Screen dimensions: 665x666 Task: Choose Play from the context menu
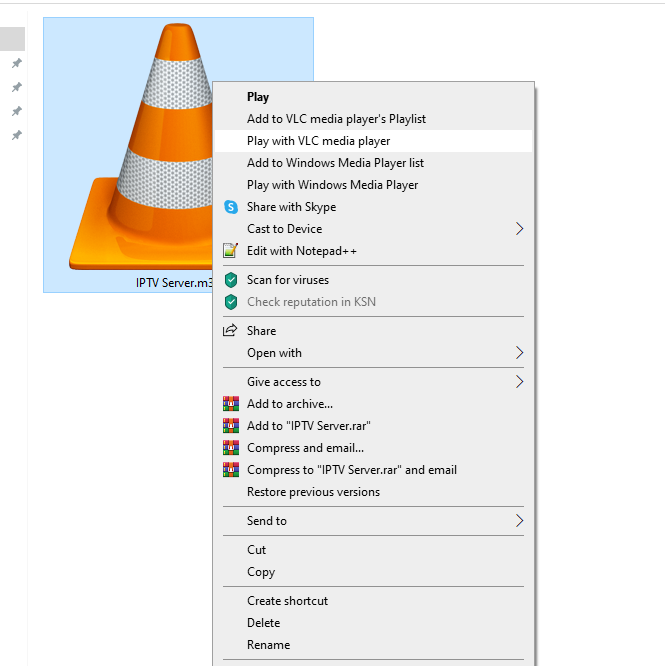click(x=373, y=97)
